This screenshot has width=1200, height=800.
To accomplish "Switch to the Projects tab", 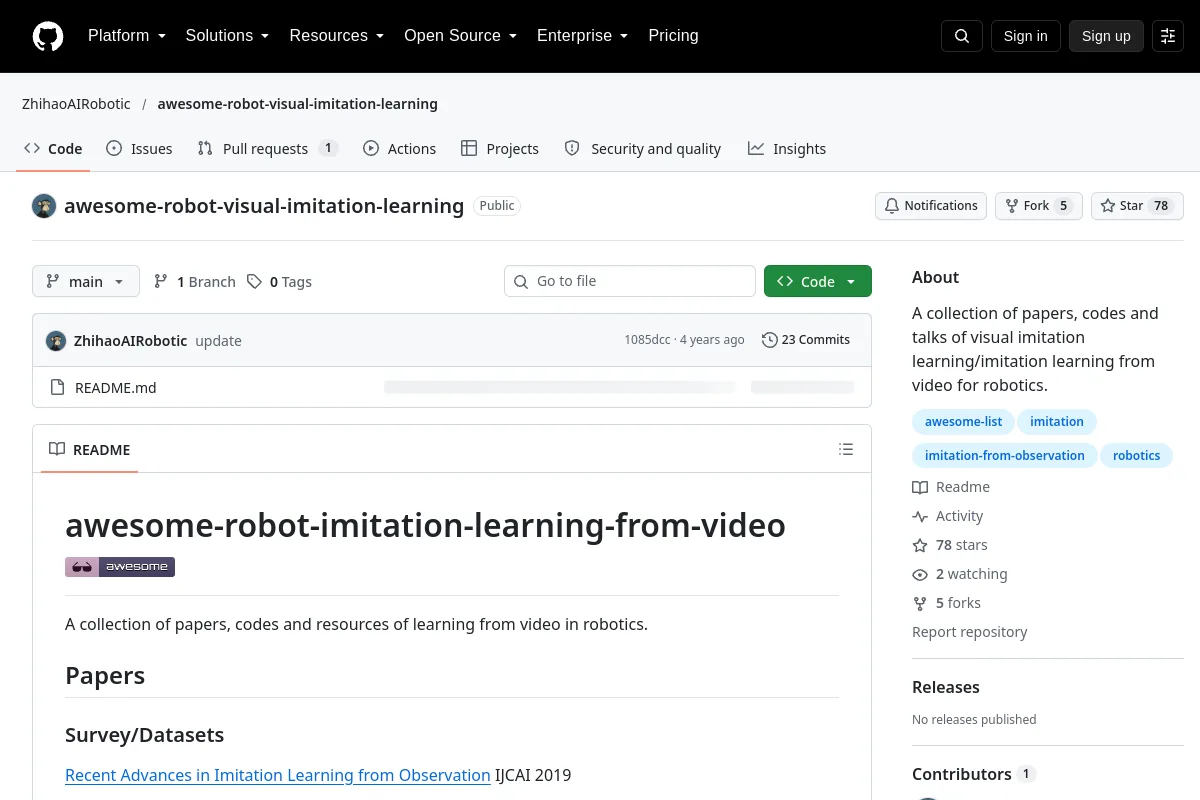I will point(500,148).
